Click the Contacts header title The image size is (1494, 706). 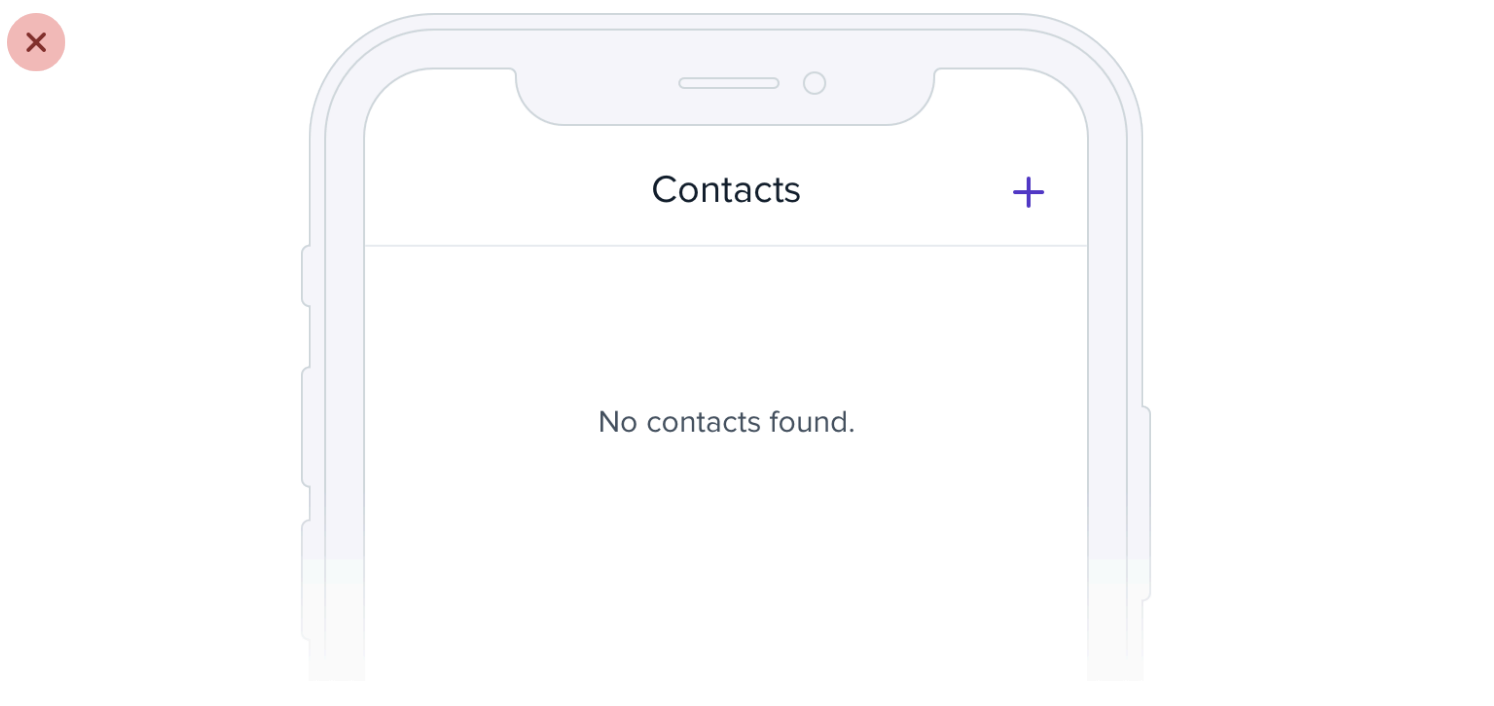click(726, 190)
